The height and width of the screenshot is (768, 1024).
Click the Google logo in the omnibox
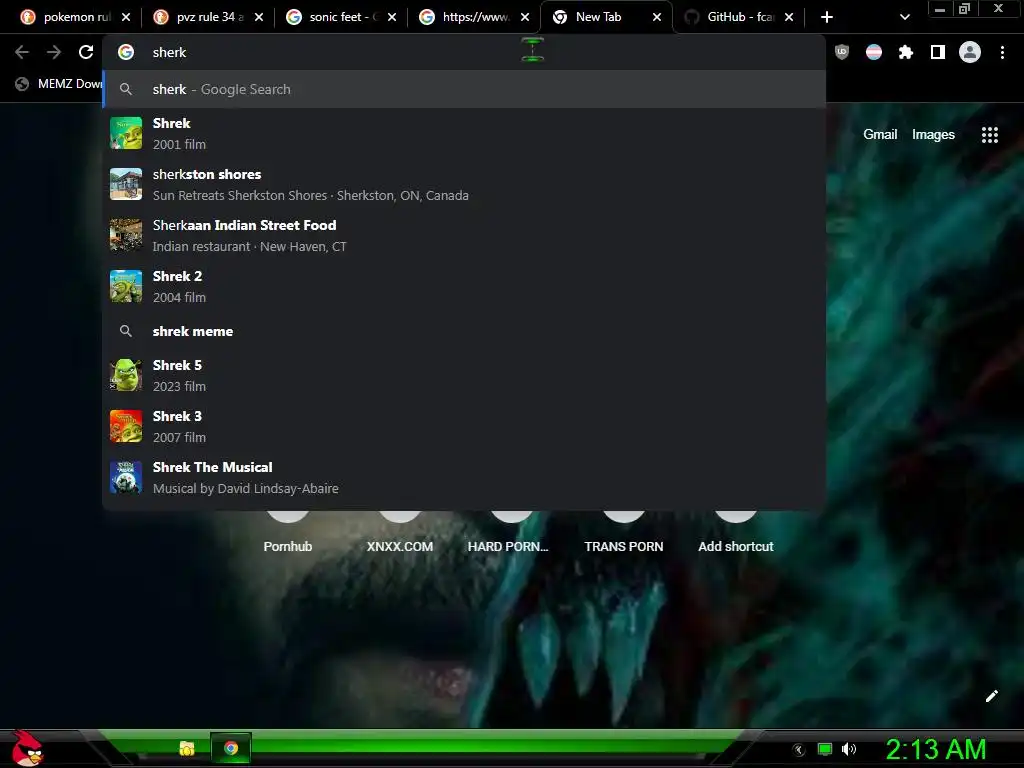(126, 52)
